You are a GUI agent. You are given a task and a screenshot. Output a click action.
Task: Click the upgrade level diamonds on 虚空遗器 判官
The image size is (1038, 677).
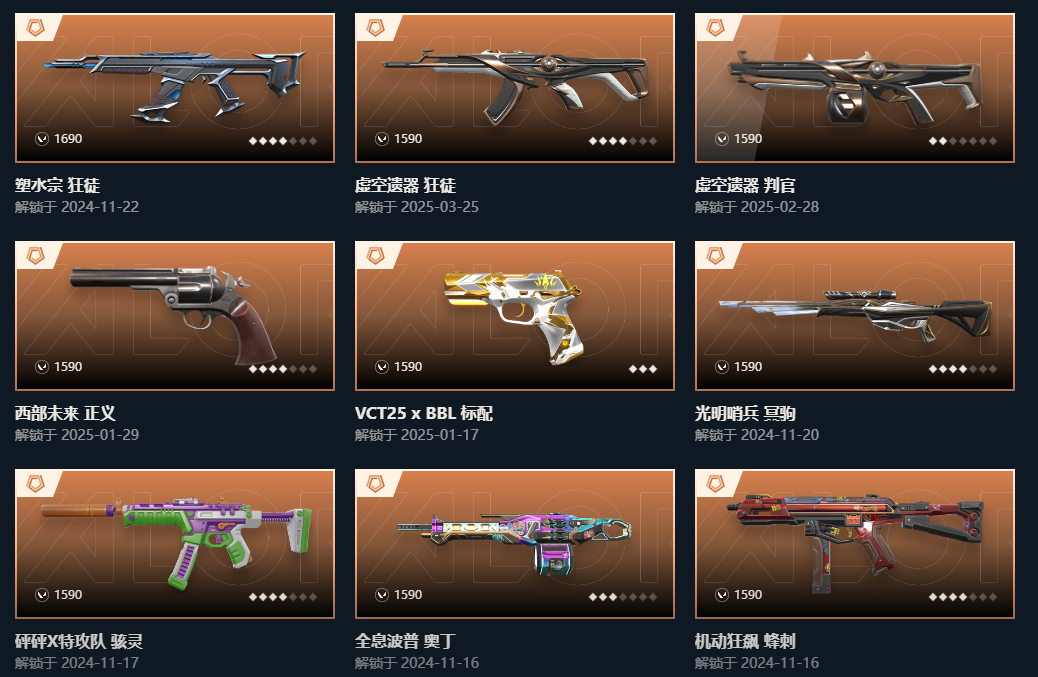coord(963,141)
